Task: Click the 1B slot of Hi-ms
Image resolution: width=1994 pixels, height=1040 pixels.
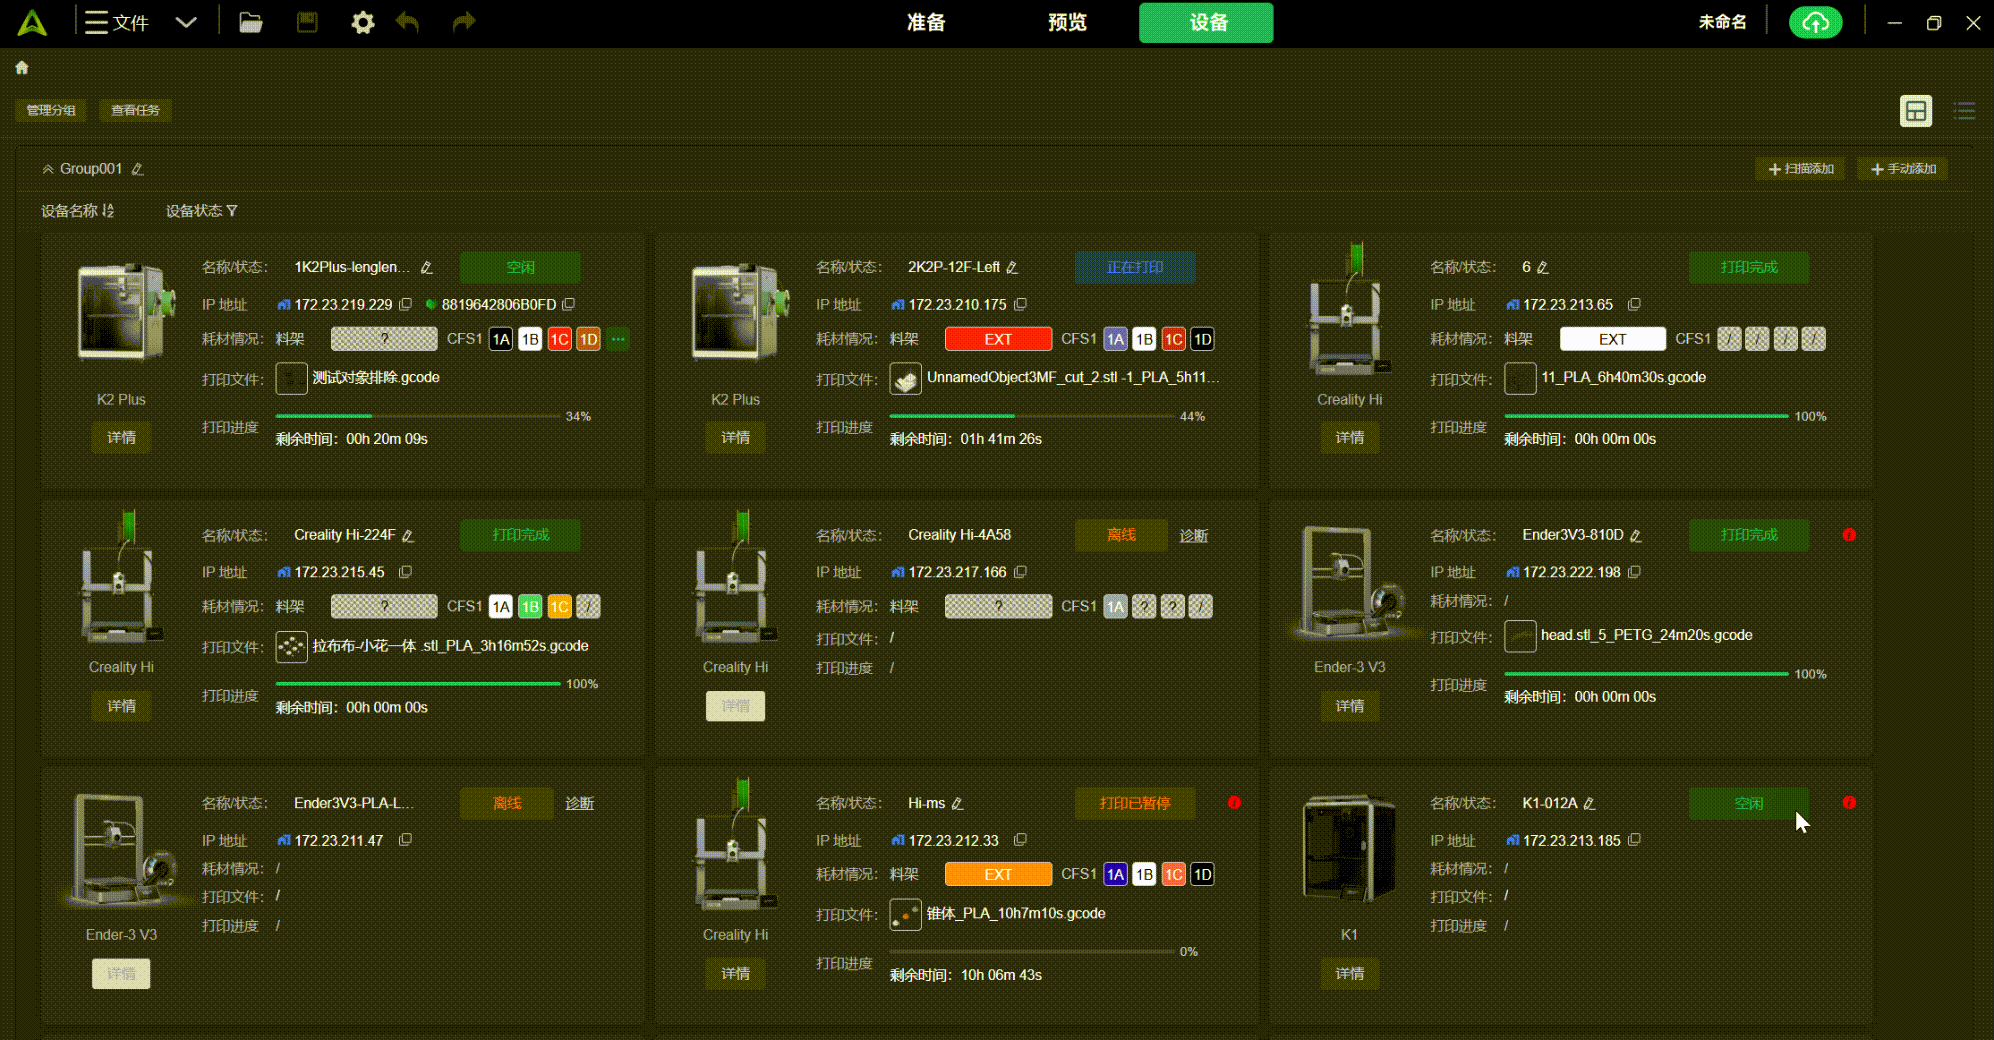Action: (x=1144, y=874)
